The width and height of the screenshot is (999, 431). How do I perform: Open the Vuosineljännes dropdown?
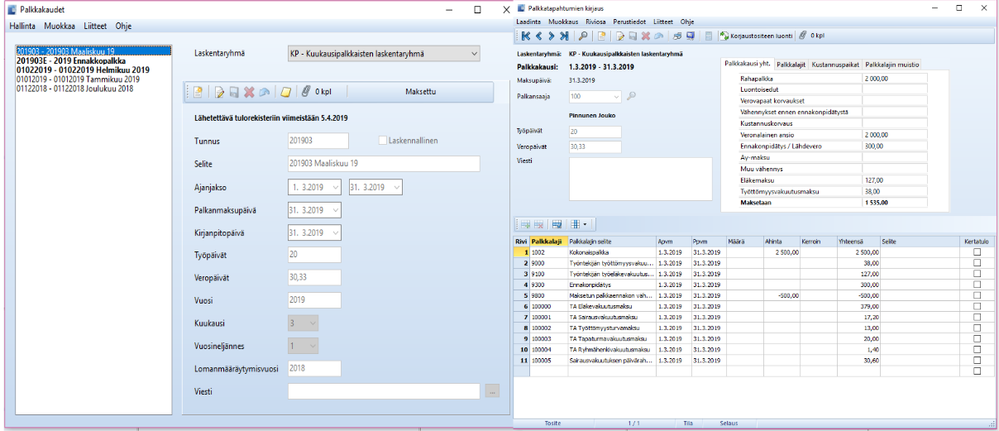312,346
